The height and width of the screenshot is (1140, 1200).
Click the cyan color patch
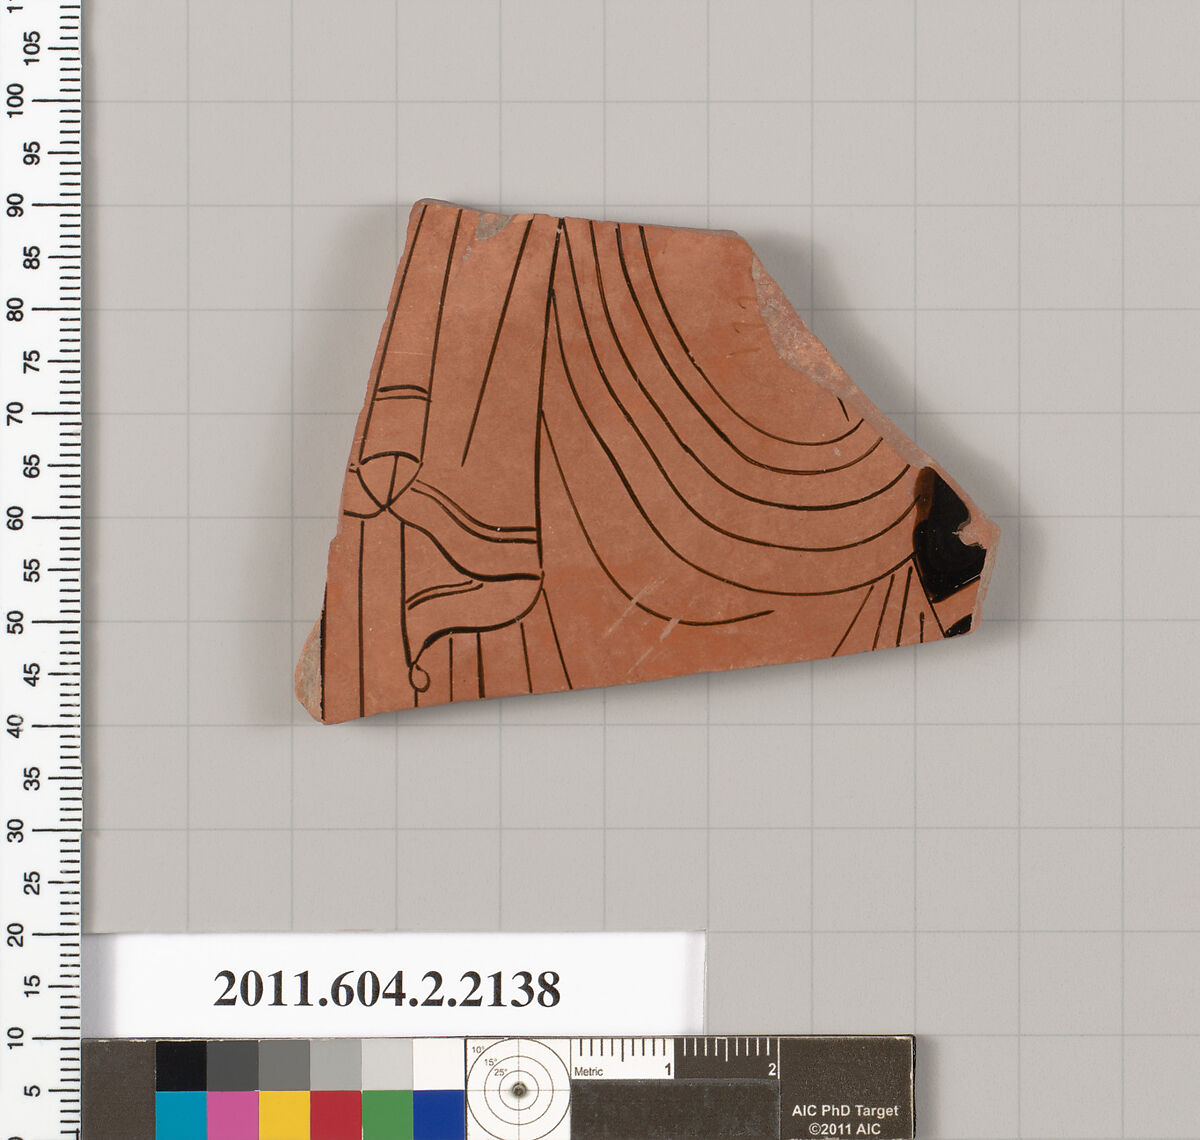coord(181,1114)
